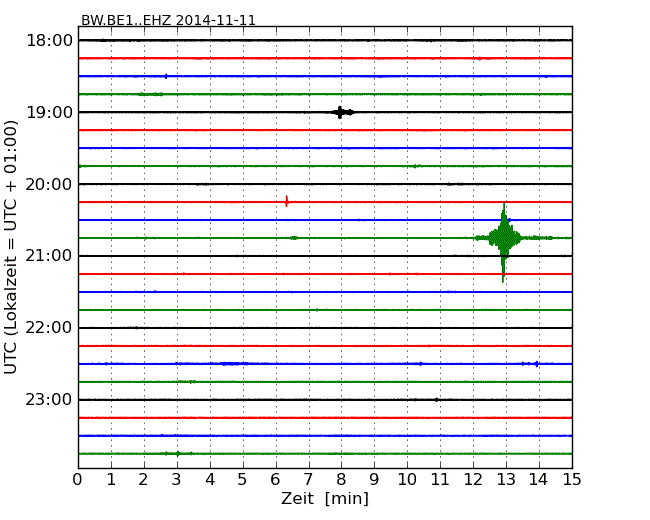Click the '10' tick label on the Zeit axis
This screenshot has height=520, width=650.
[407, 480]
